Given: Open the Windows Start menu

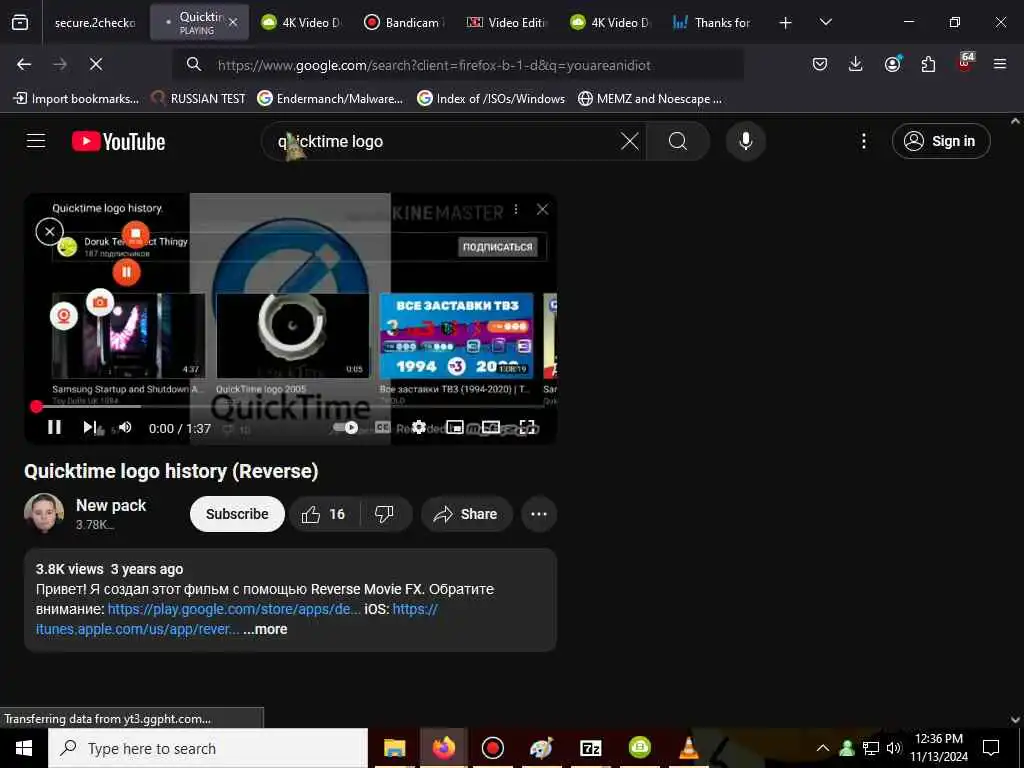Looking at the screenshot, I should (x=24, y=748).
